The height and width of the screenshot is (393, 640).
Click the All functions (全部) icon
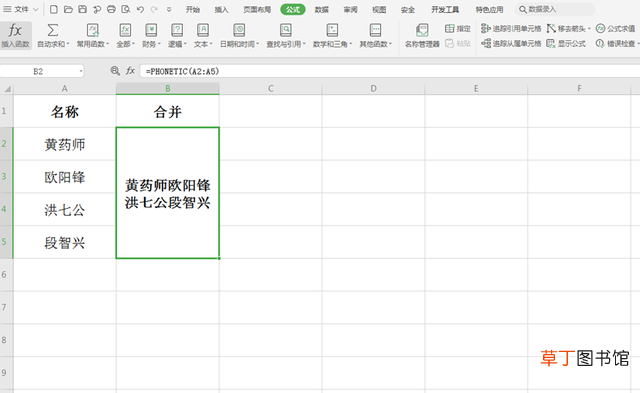point(125,30)
